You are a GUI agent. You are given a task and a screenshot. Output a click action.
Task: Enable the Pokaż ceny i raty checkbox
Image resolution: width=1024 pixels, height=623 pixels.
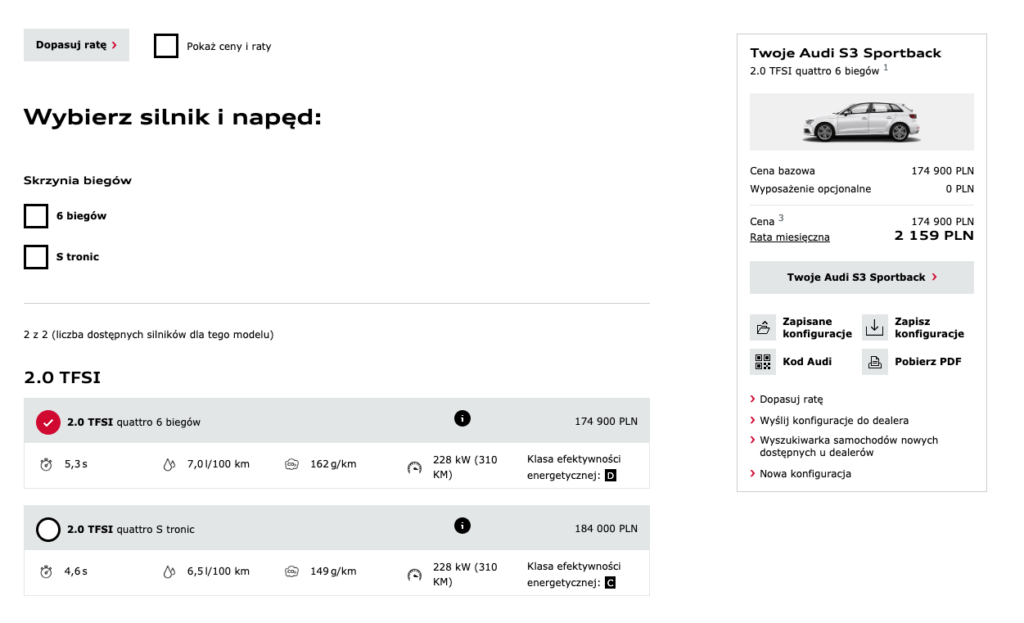(166, 46)
